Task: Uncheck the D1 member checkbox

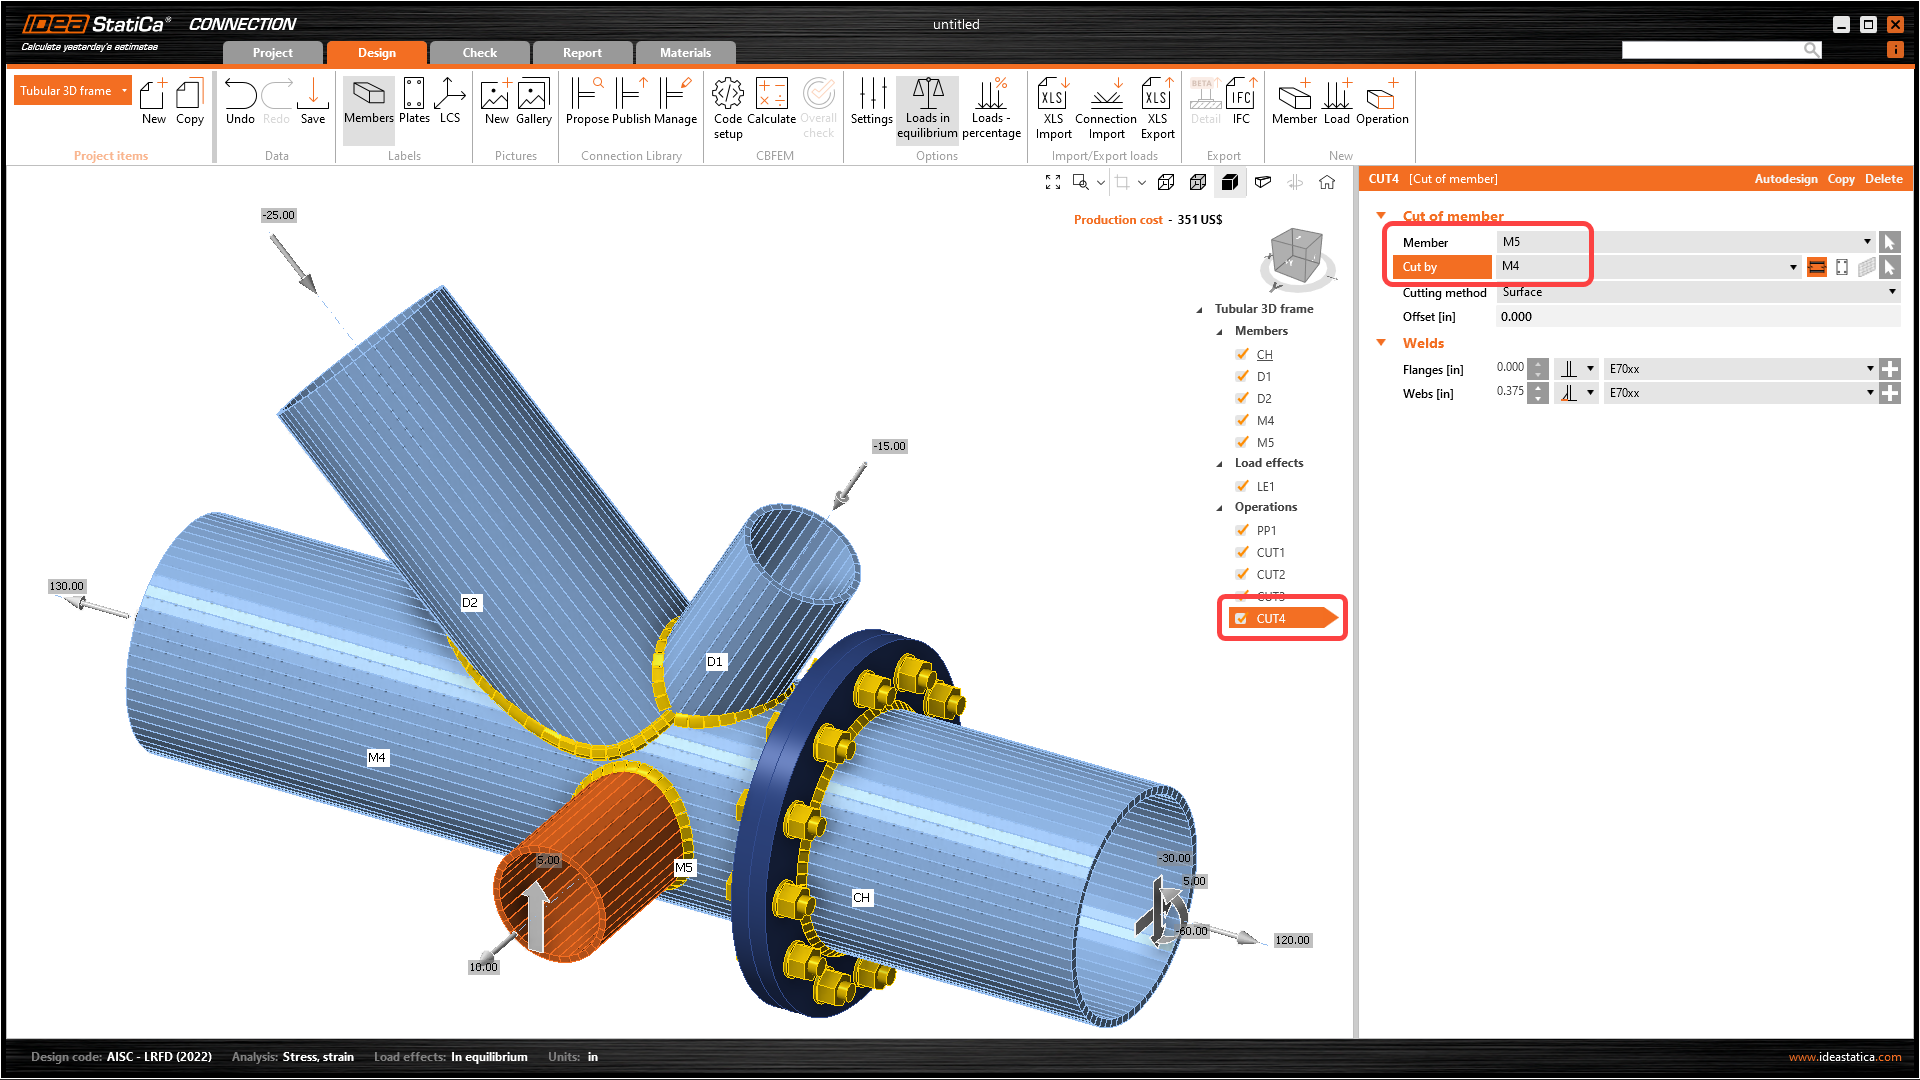Action: coord(1242,377)
